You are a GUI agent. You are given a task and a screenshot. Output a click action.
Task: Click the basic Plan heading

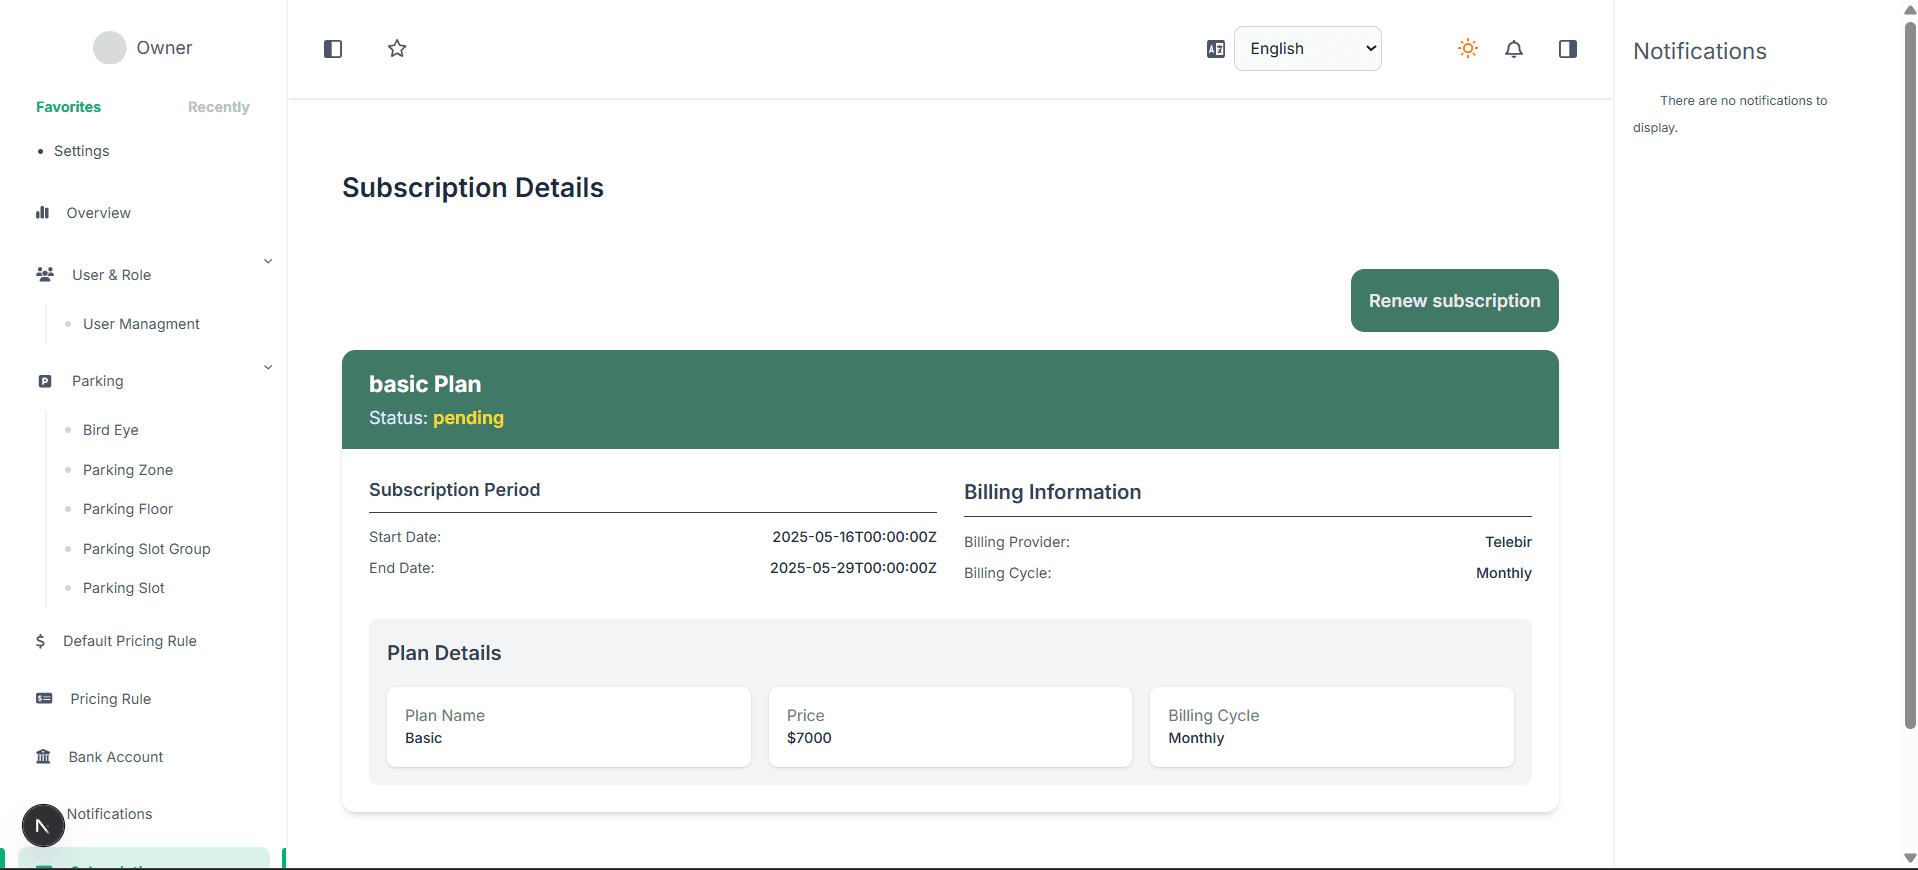(425, 384)
